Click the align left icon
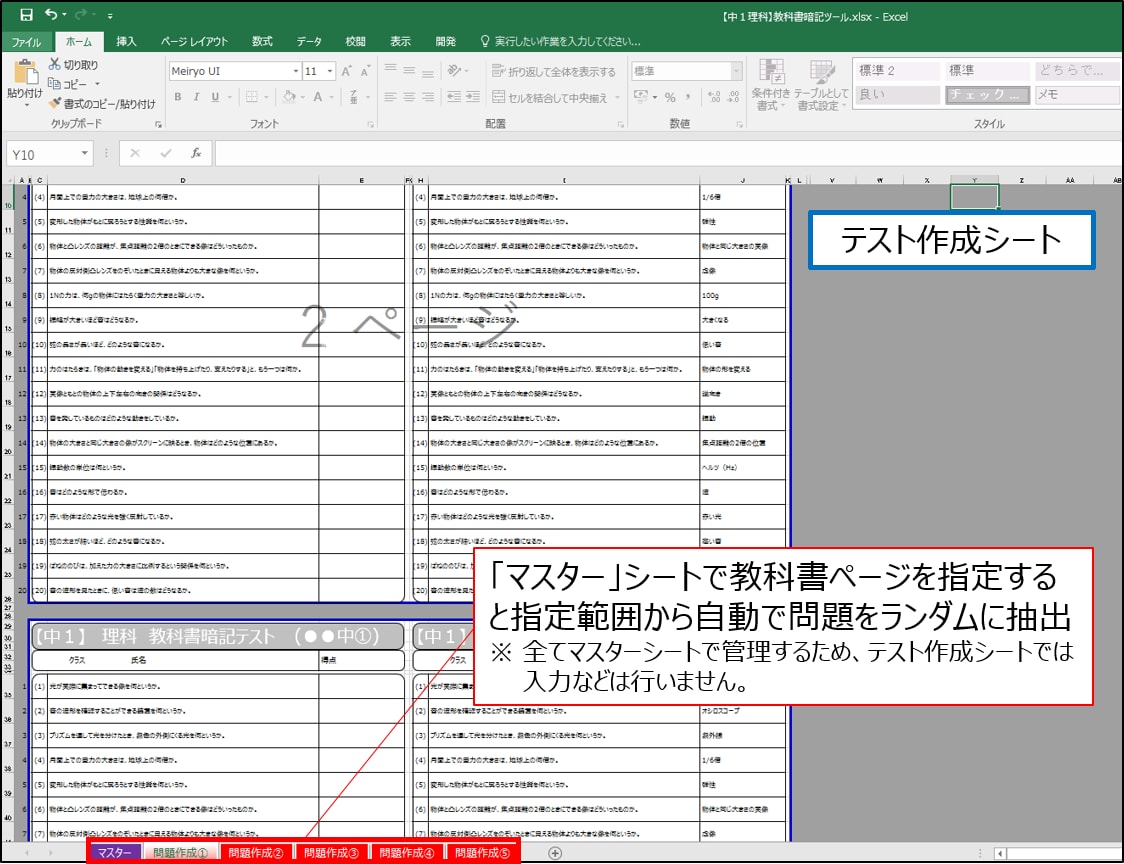 390,97
